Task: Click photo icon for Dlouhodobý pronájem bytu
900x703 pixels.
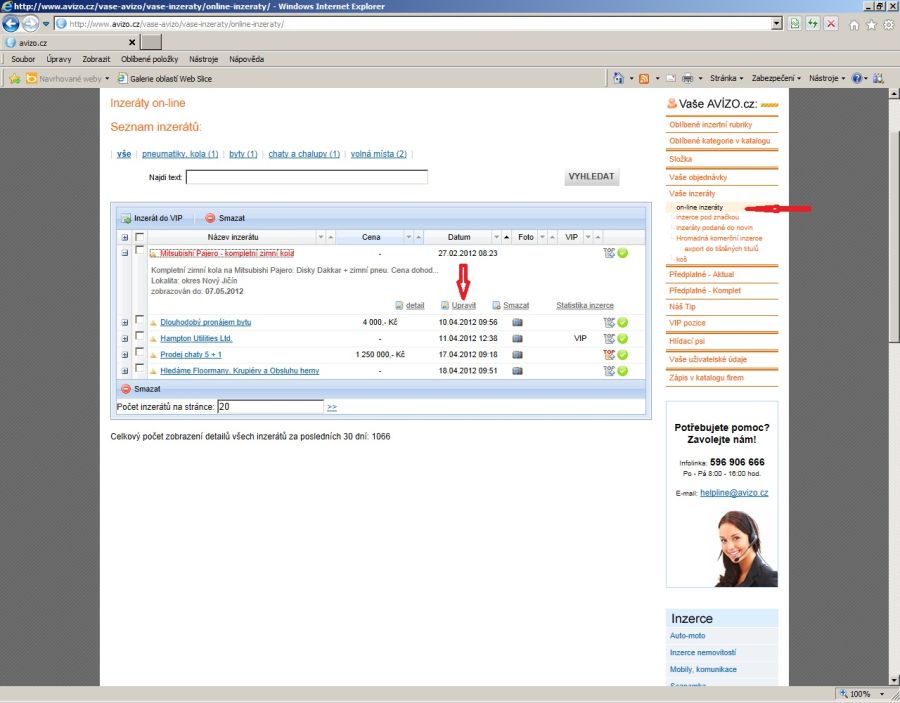Action: tap(517, 323)
